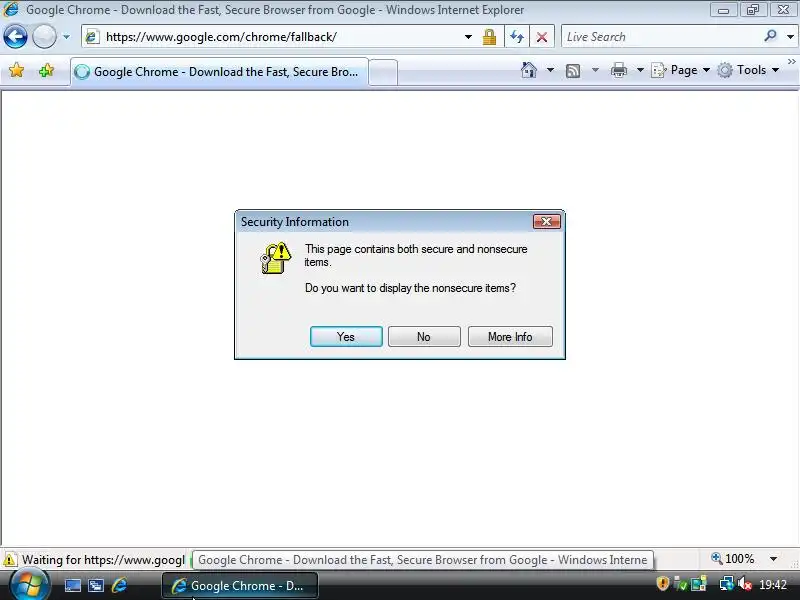Click the security shield tray icon
Screen dimensions: 800x600
click(662, 584)
